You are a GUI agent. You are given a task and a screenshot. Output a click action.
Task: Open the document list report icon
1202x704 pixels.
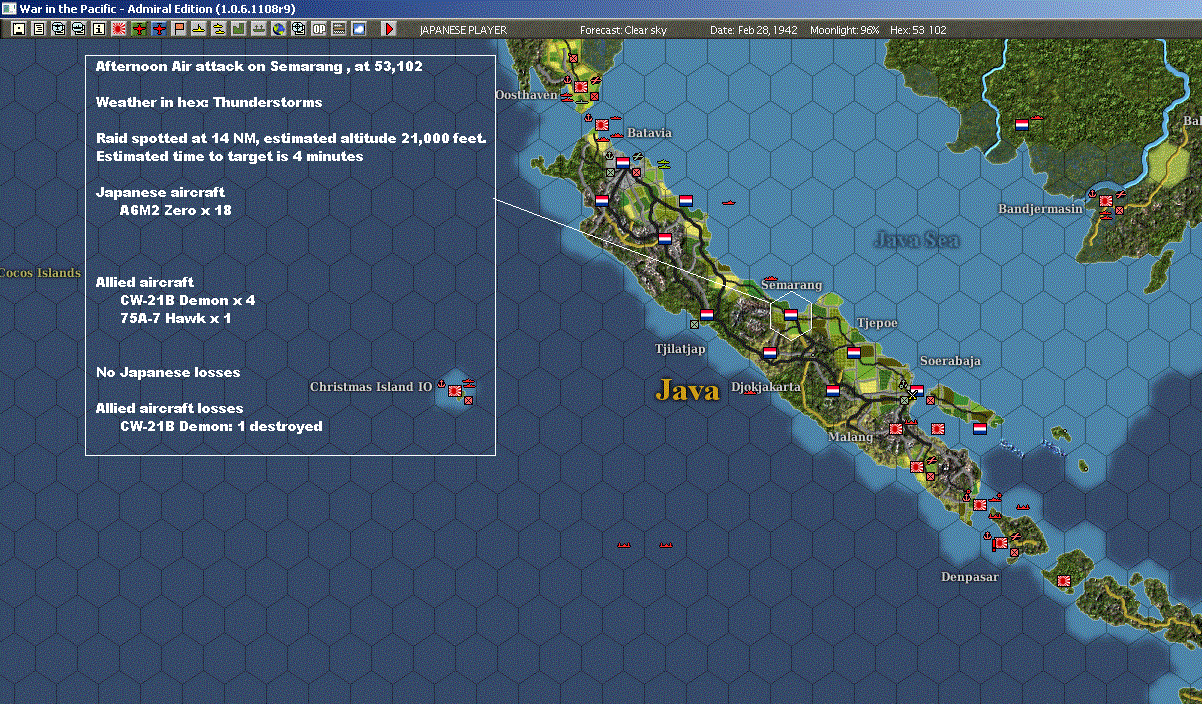[x=39, y=29]
